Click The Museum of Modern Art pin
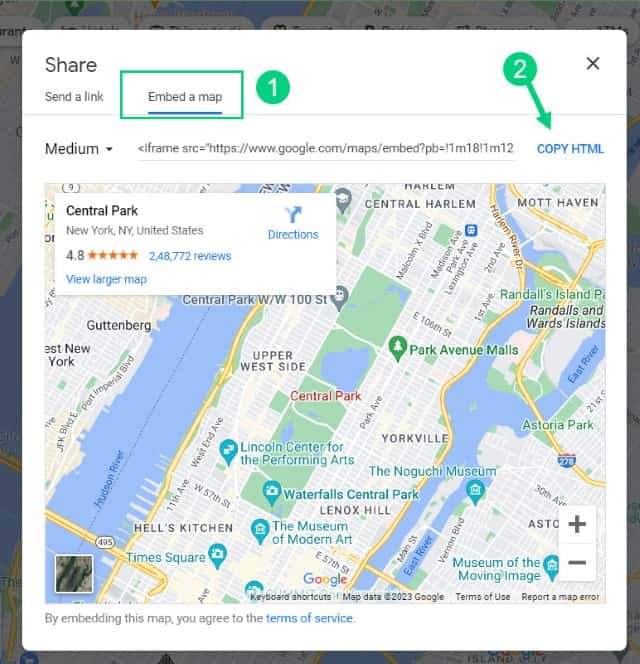This screenshot has height=664, width=640. point(260,531)
